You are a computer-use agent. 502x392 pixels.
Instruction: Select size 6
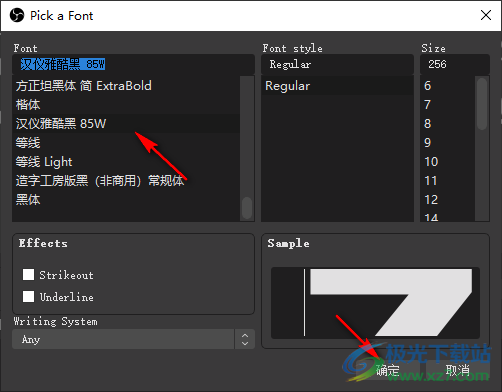point(447,86)
